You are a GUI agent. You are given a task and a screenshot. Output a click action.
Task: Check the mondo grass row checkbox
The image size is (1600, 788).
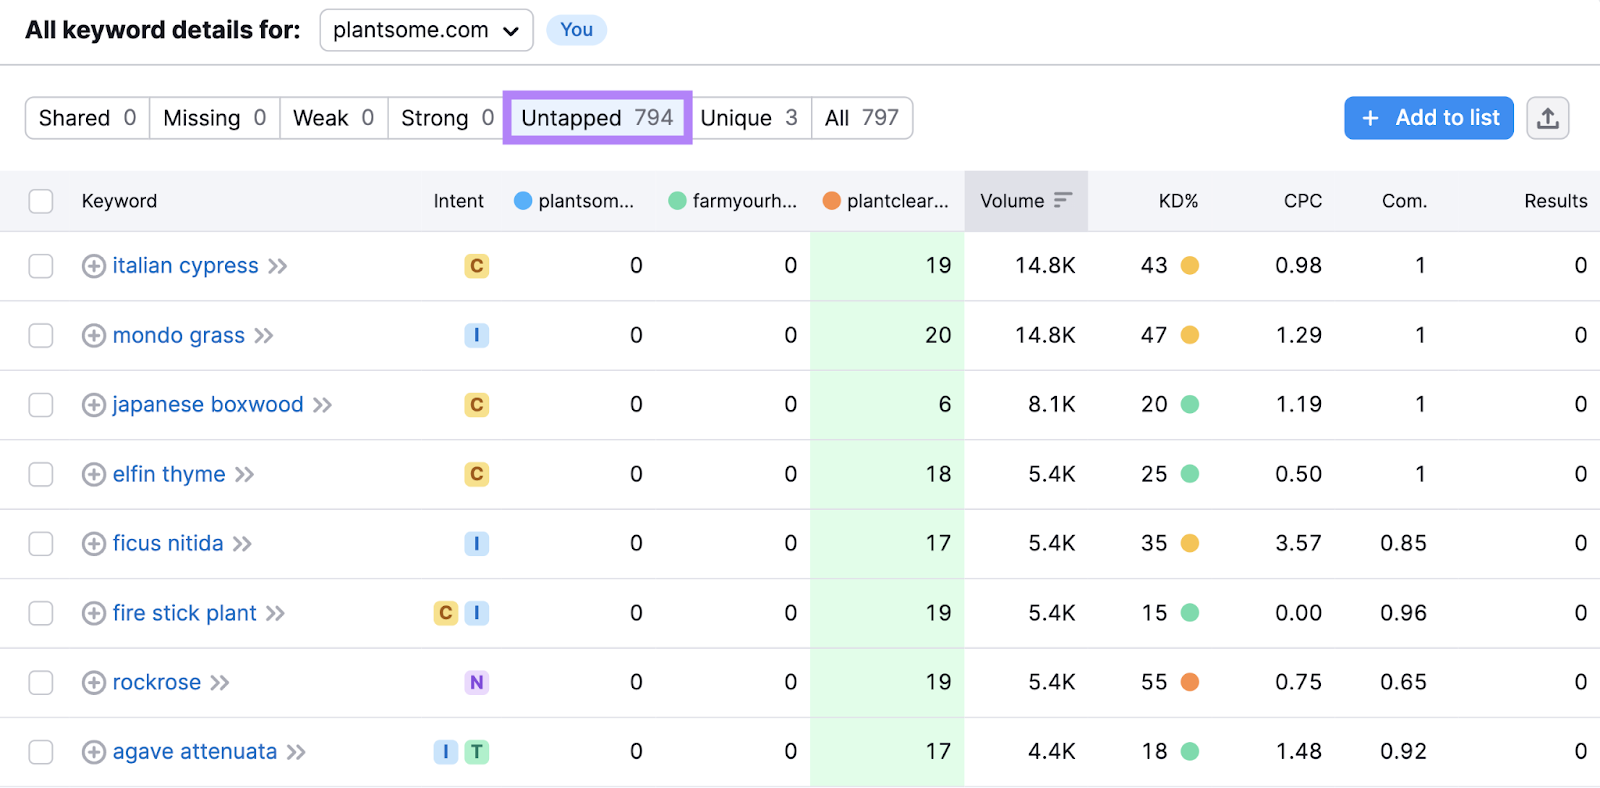[x=41, y=335]
